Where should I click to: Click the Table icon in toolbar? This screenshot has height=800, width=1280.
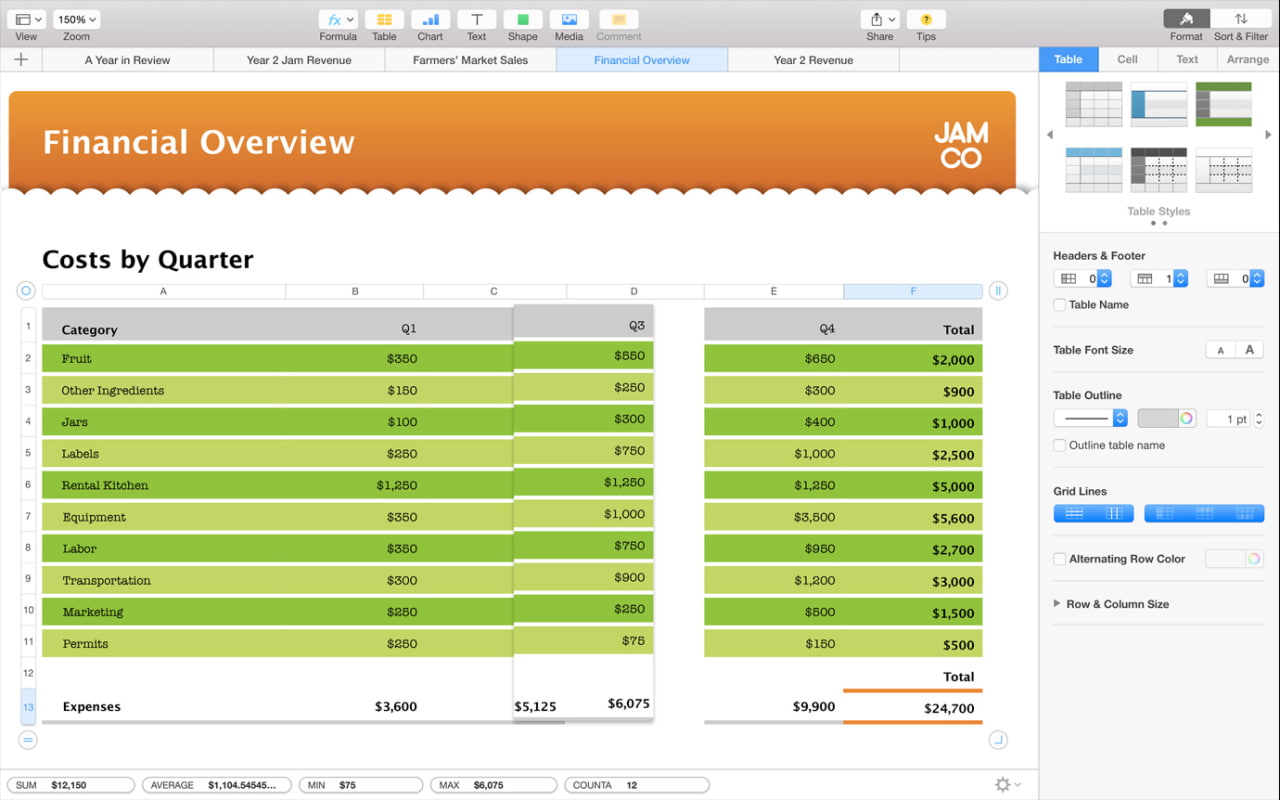[x=384, y=20]
